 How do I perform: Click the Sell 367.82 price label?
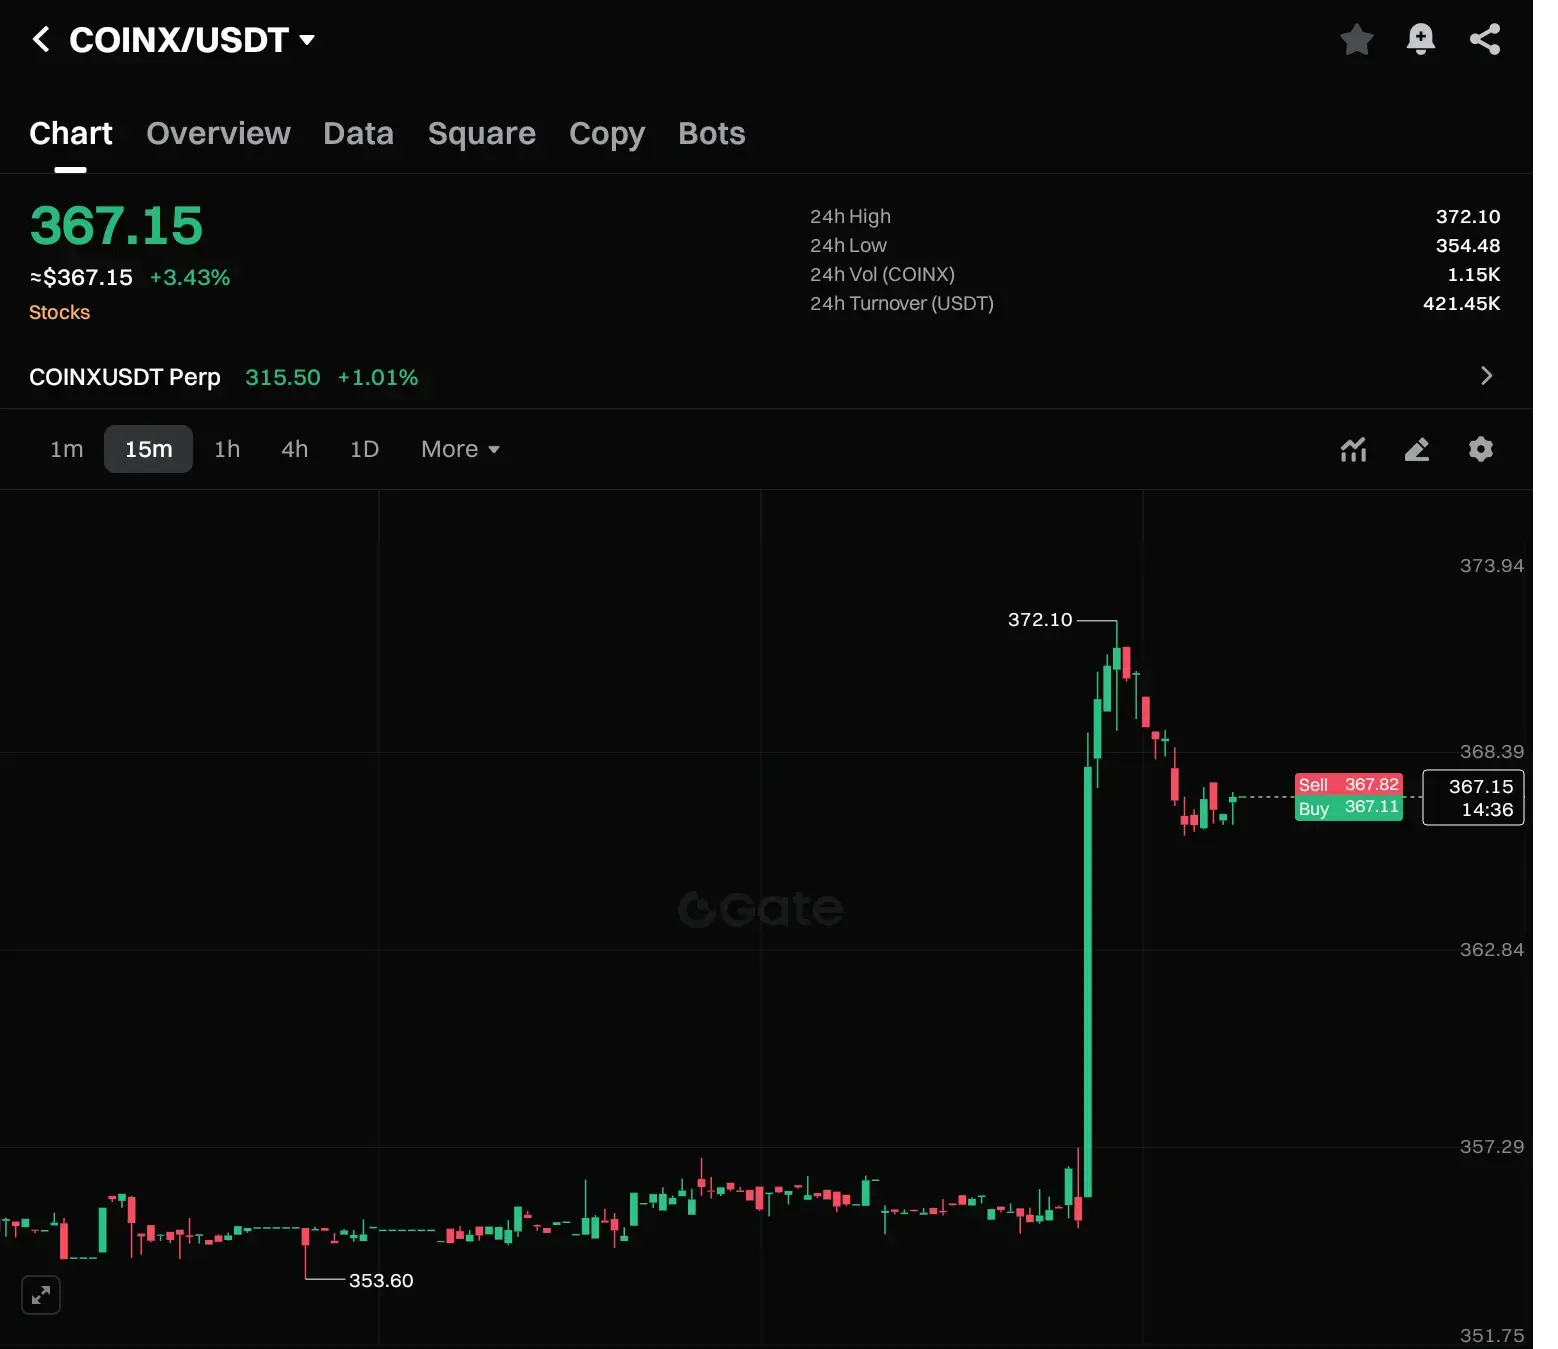click(1349, 784)
